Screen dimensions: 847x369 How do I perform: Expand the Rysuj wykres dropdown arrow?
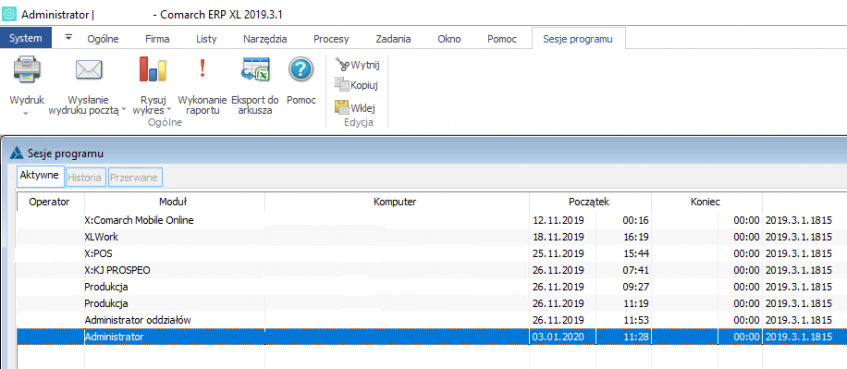pyautogui.click(x=169, y=110)
